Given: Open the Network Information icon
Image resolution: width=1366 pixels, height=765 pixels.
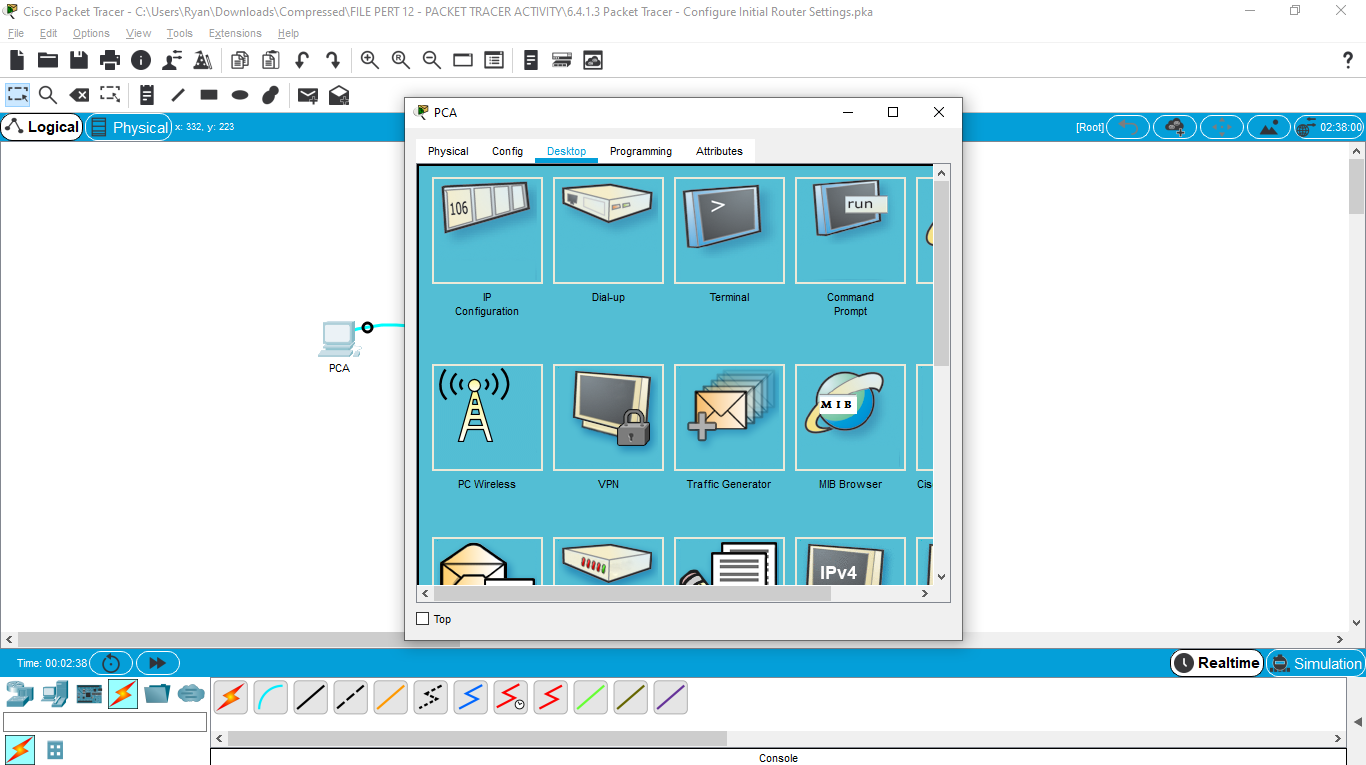Looking at the screenshot, I should tap(141, 60).
